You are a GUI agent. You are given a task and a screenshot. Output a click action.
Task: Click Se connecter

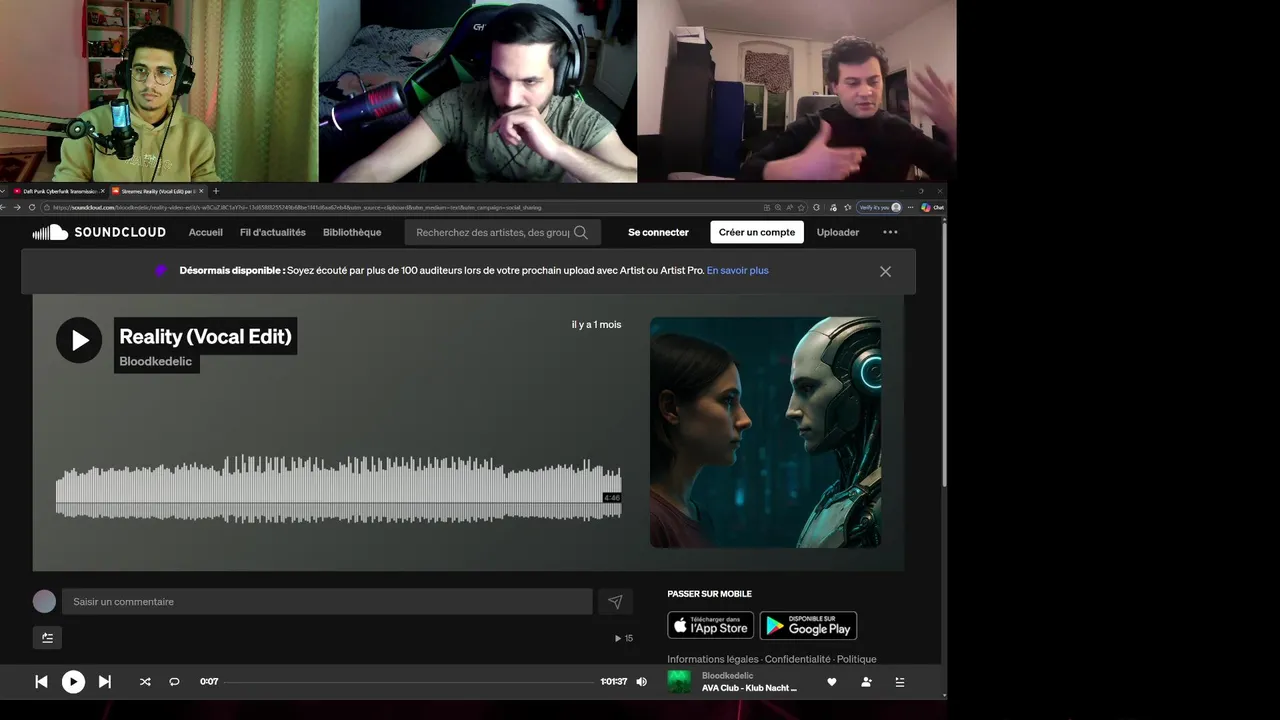(658, 232)
